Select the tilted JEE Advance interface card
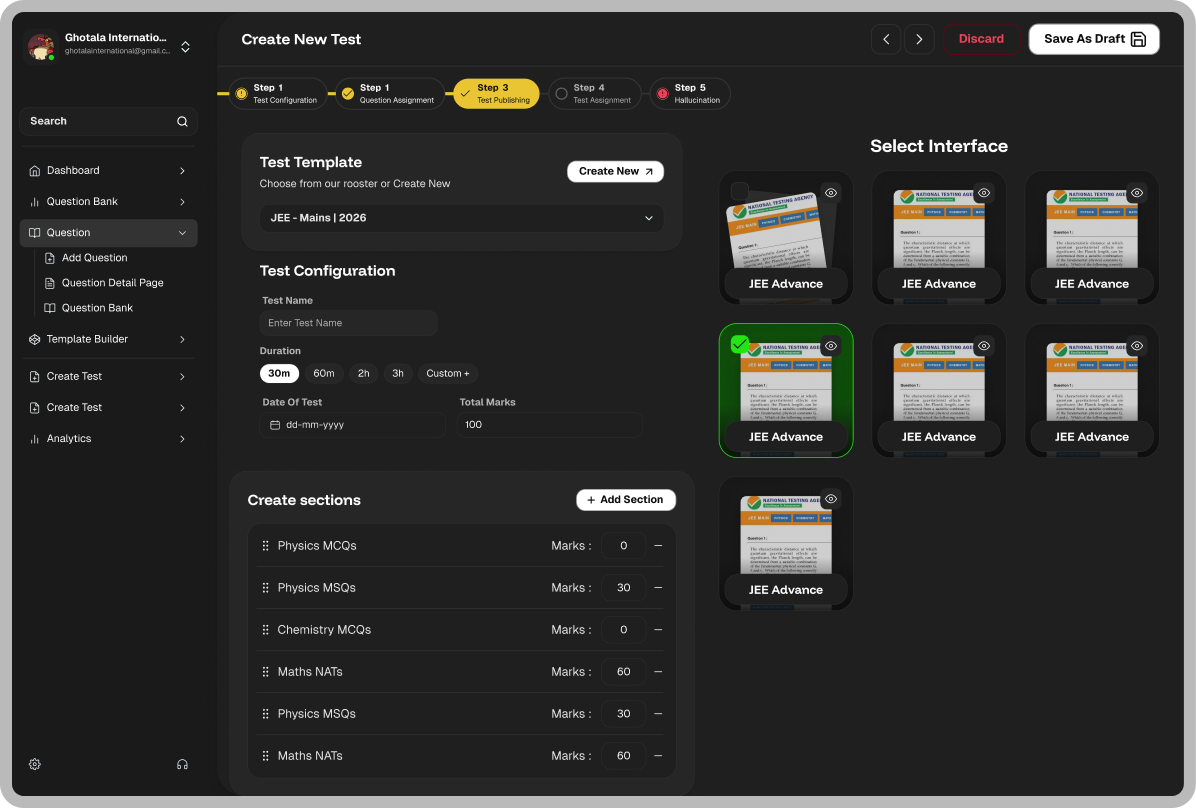The height and width of the screenshot is (808, 1196). 786,237
